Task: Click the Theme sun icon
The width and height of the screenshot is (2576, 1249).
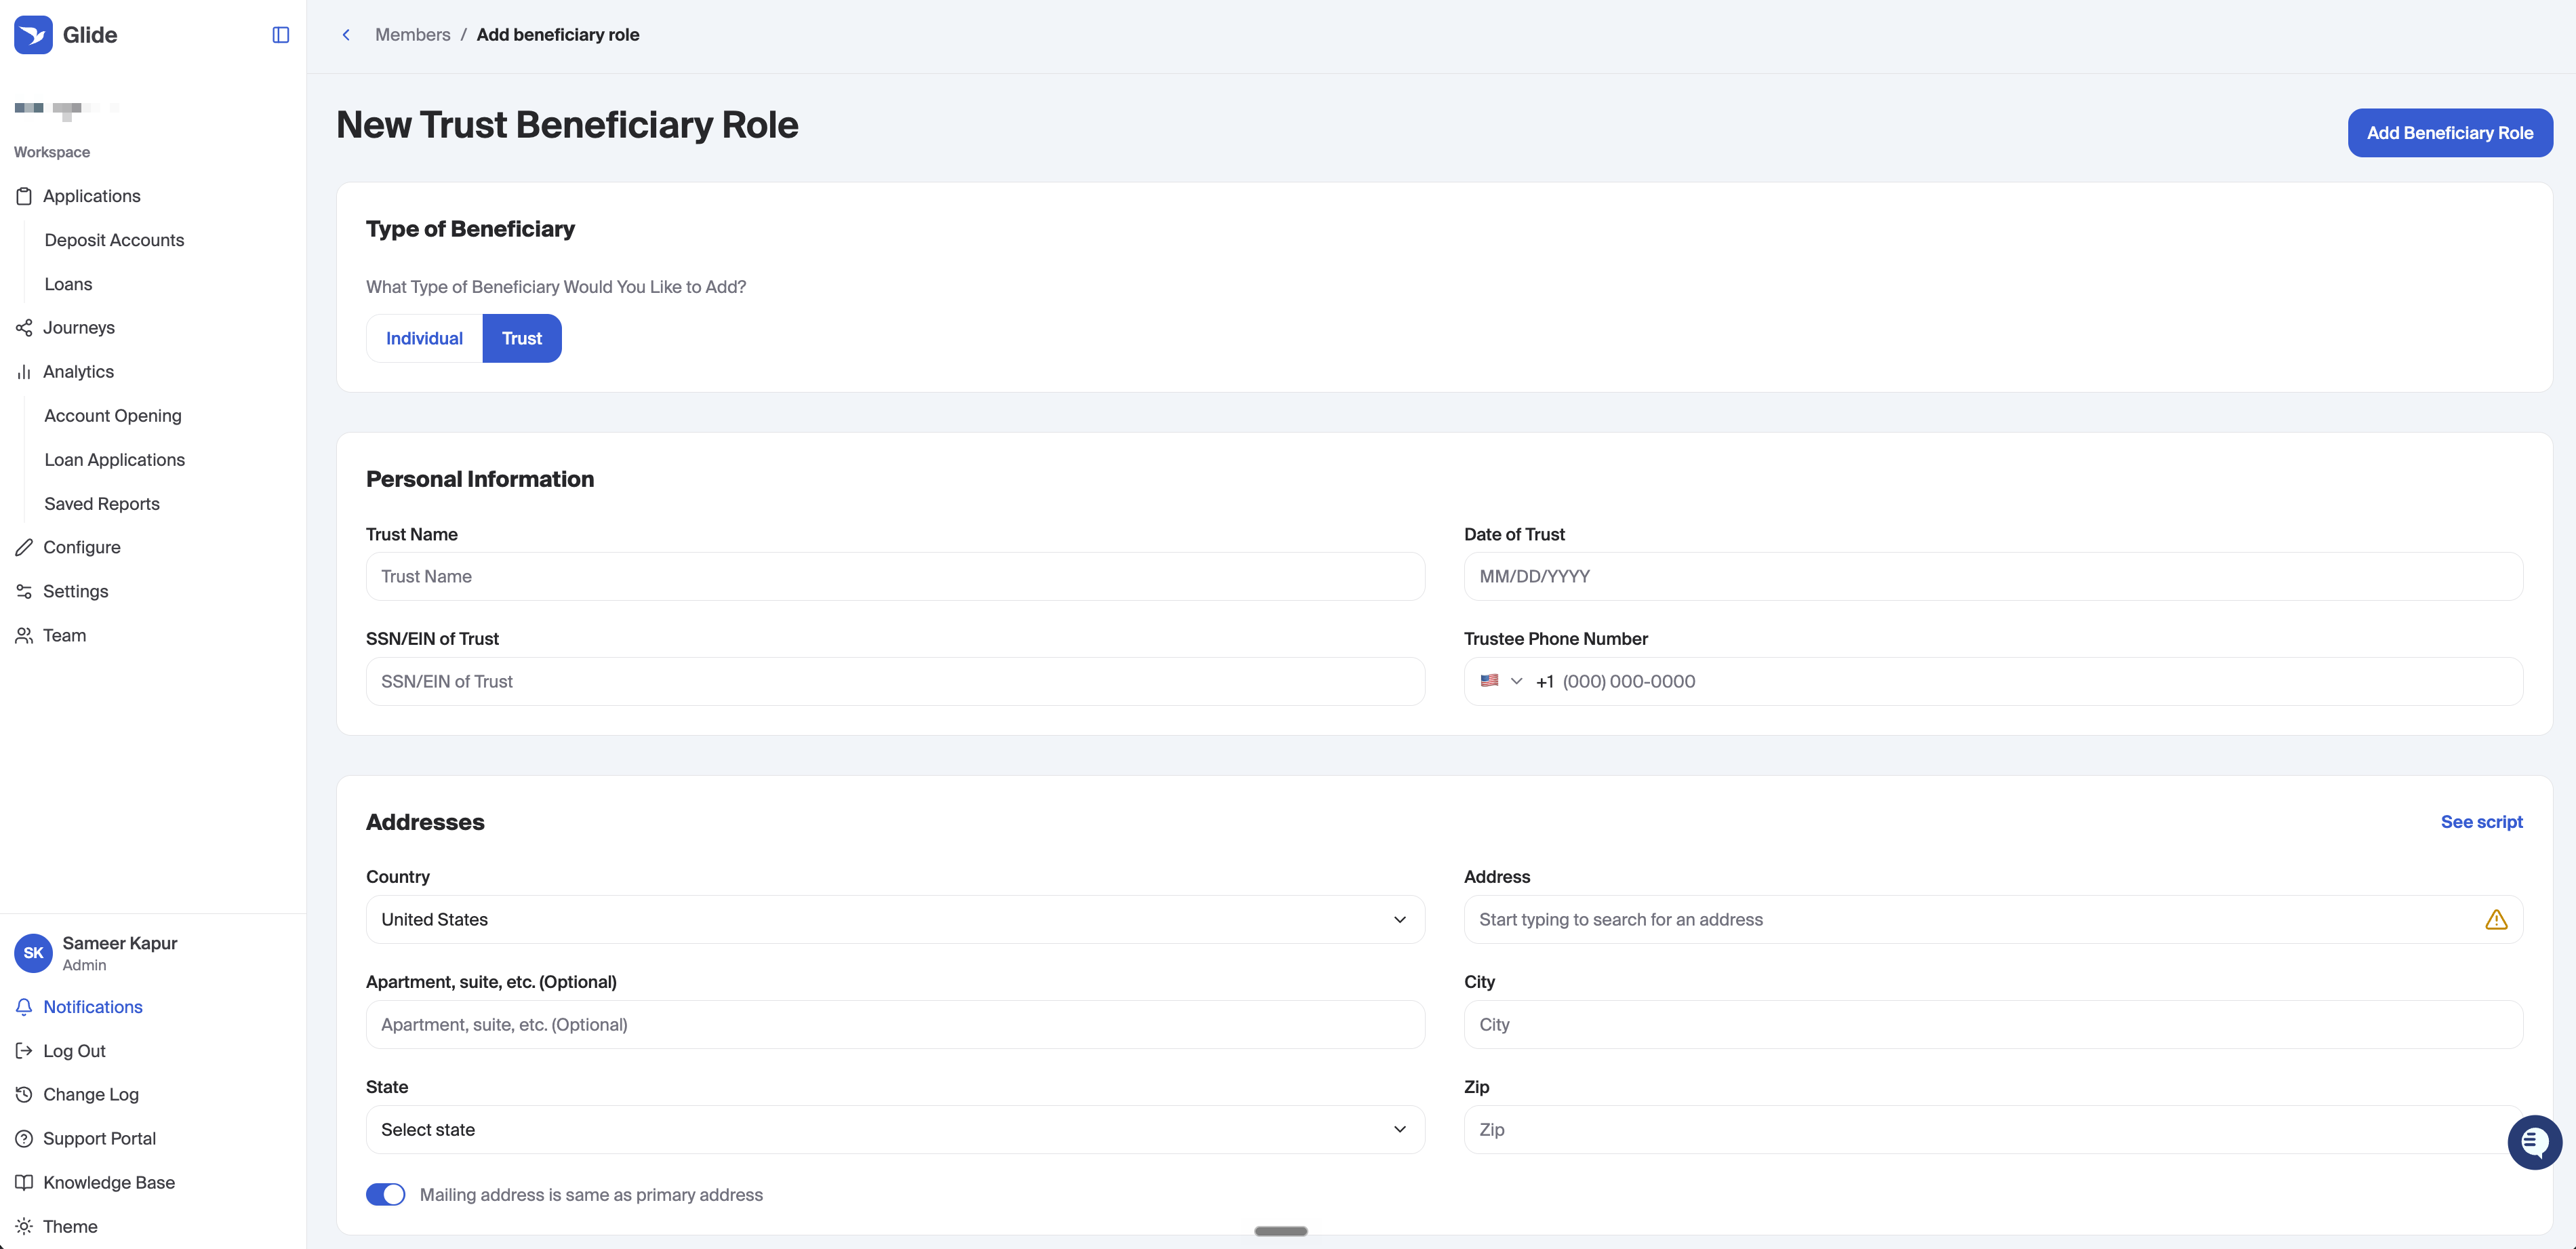Action: click(24, 1227)
